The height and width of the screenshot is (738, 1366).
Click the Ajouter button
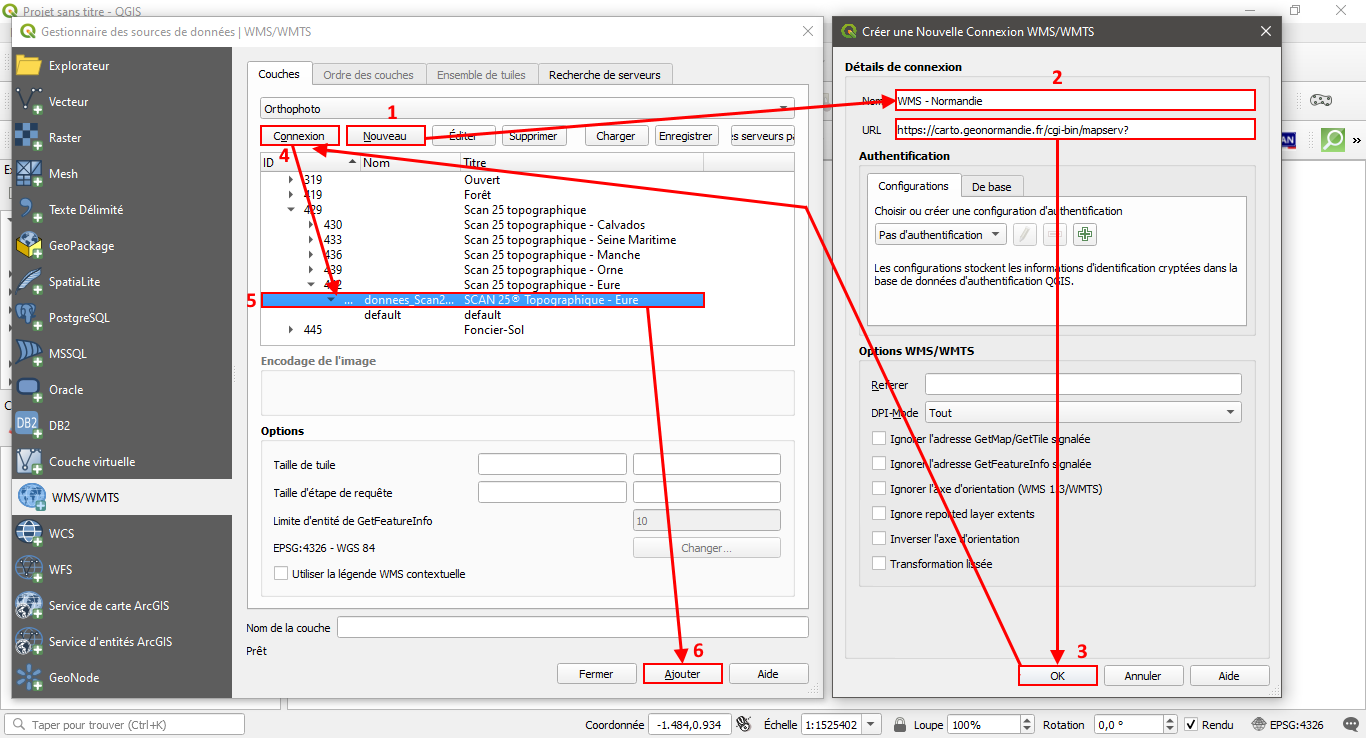(683, 674)
